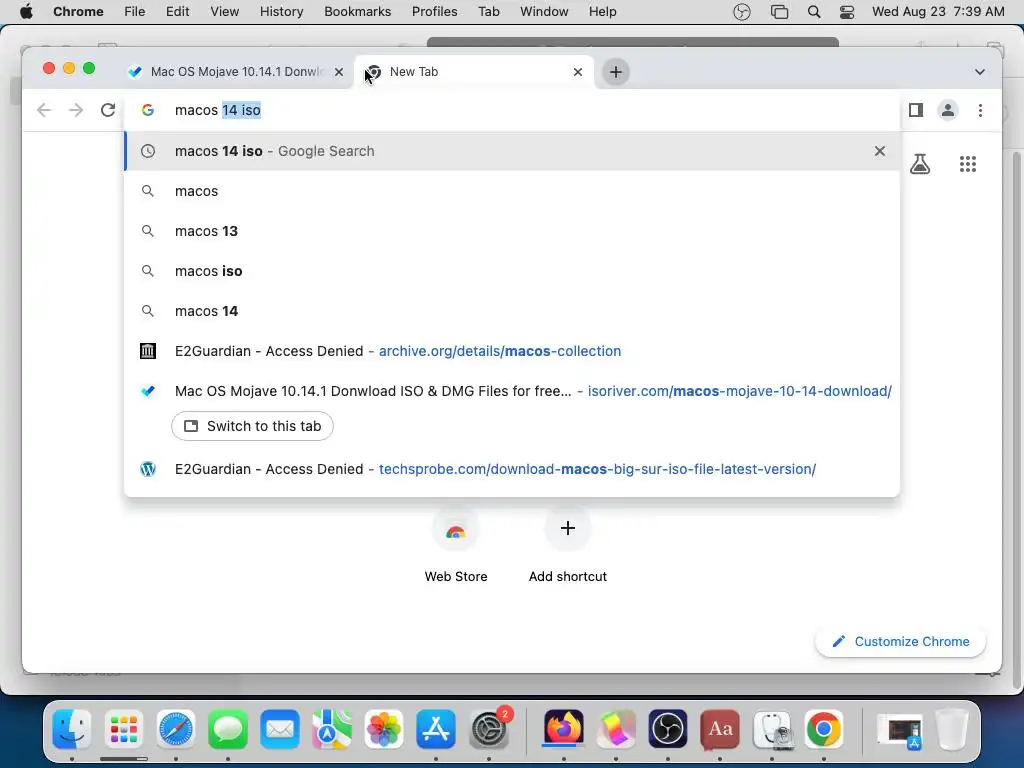Open Messages from the Dock
The width and height of the screenshot is (1024, 768).
click(228, 729)
